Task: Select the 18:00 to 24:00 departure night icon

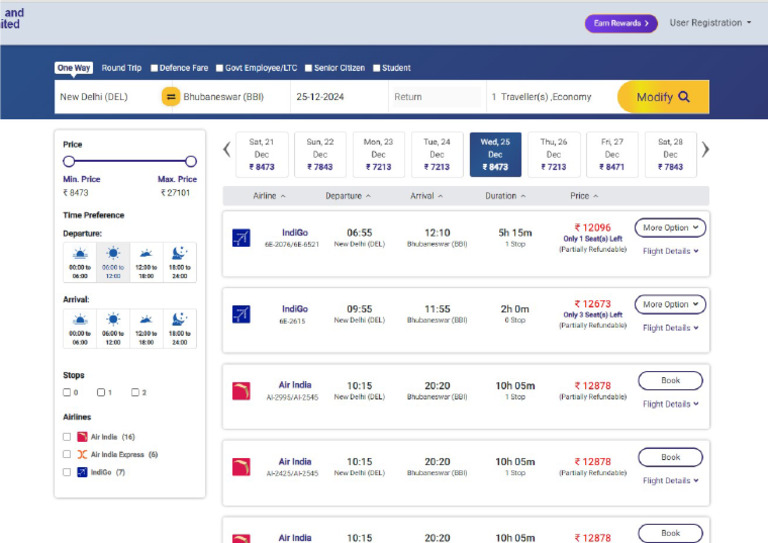Action: 179,254
